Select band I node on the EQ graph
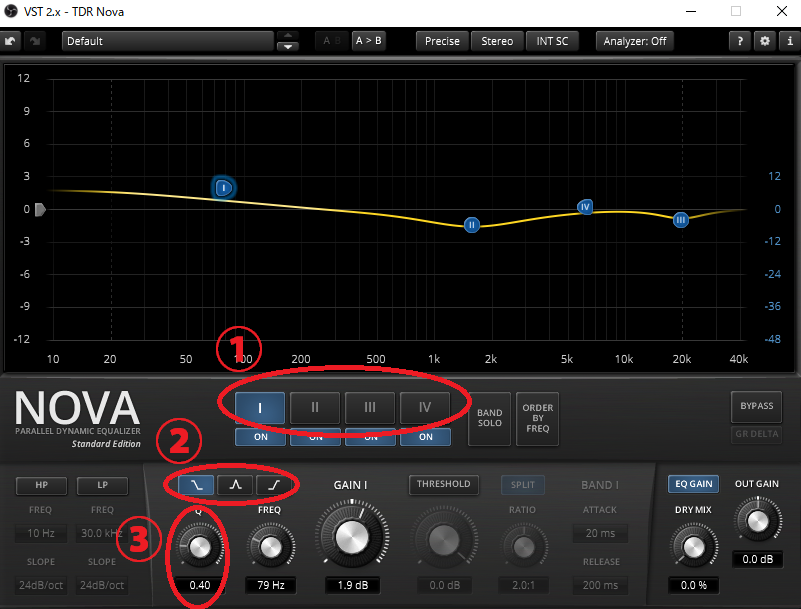The width and height of the screenshot is (801, 609). (223, 188)
